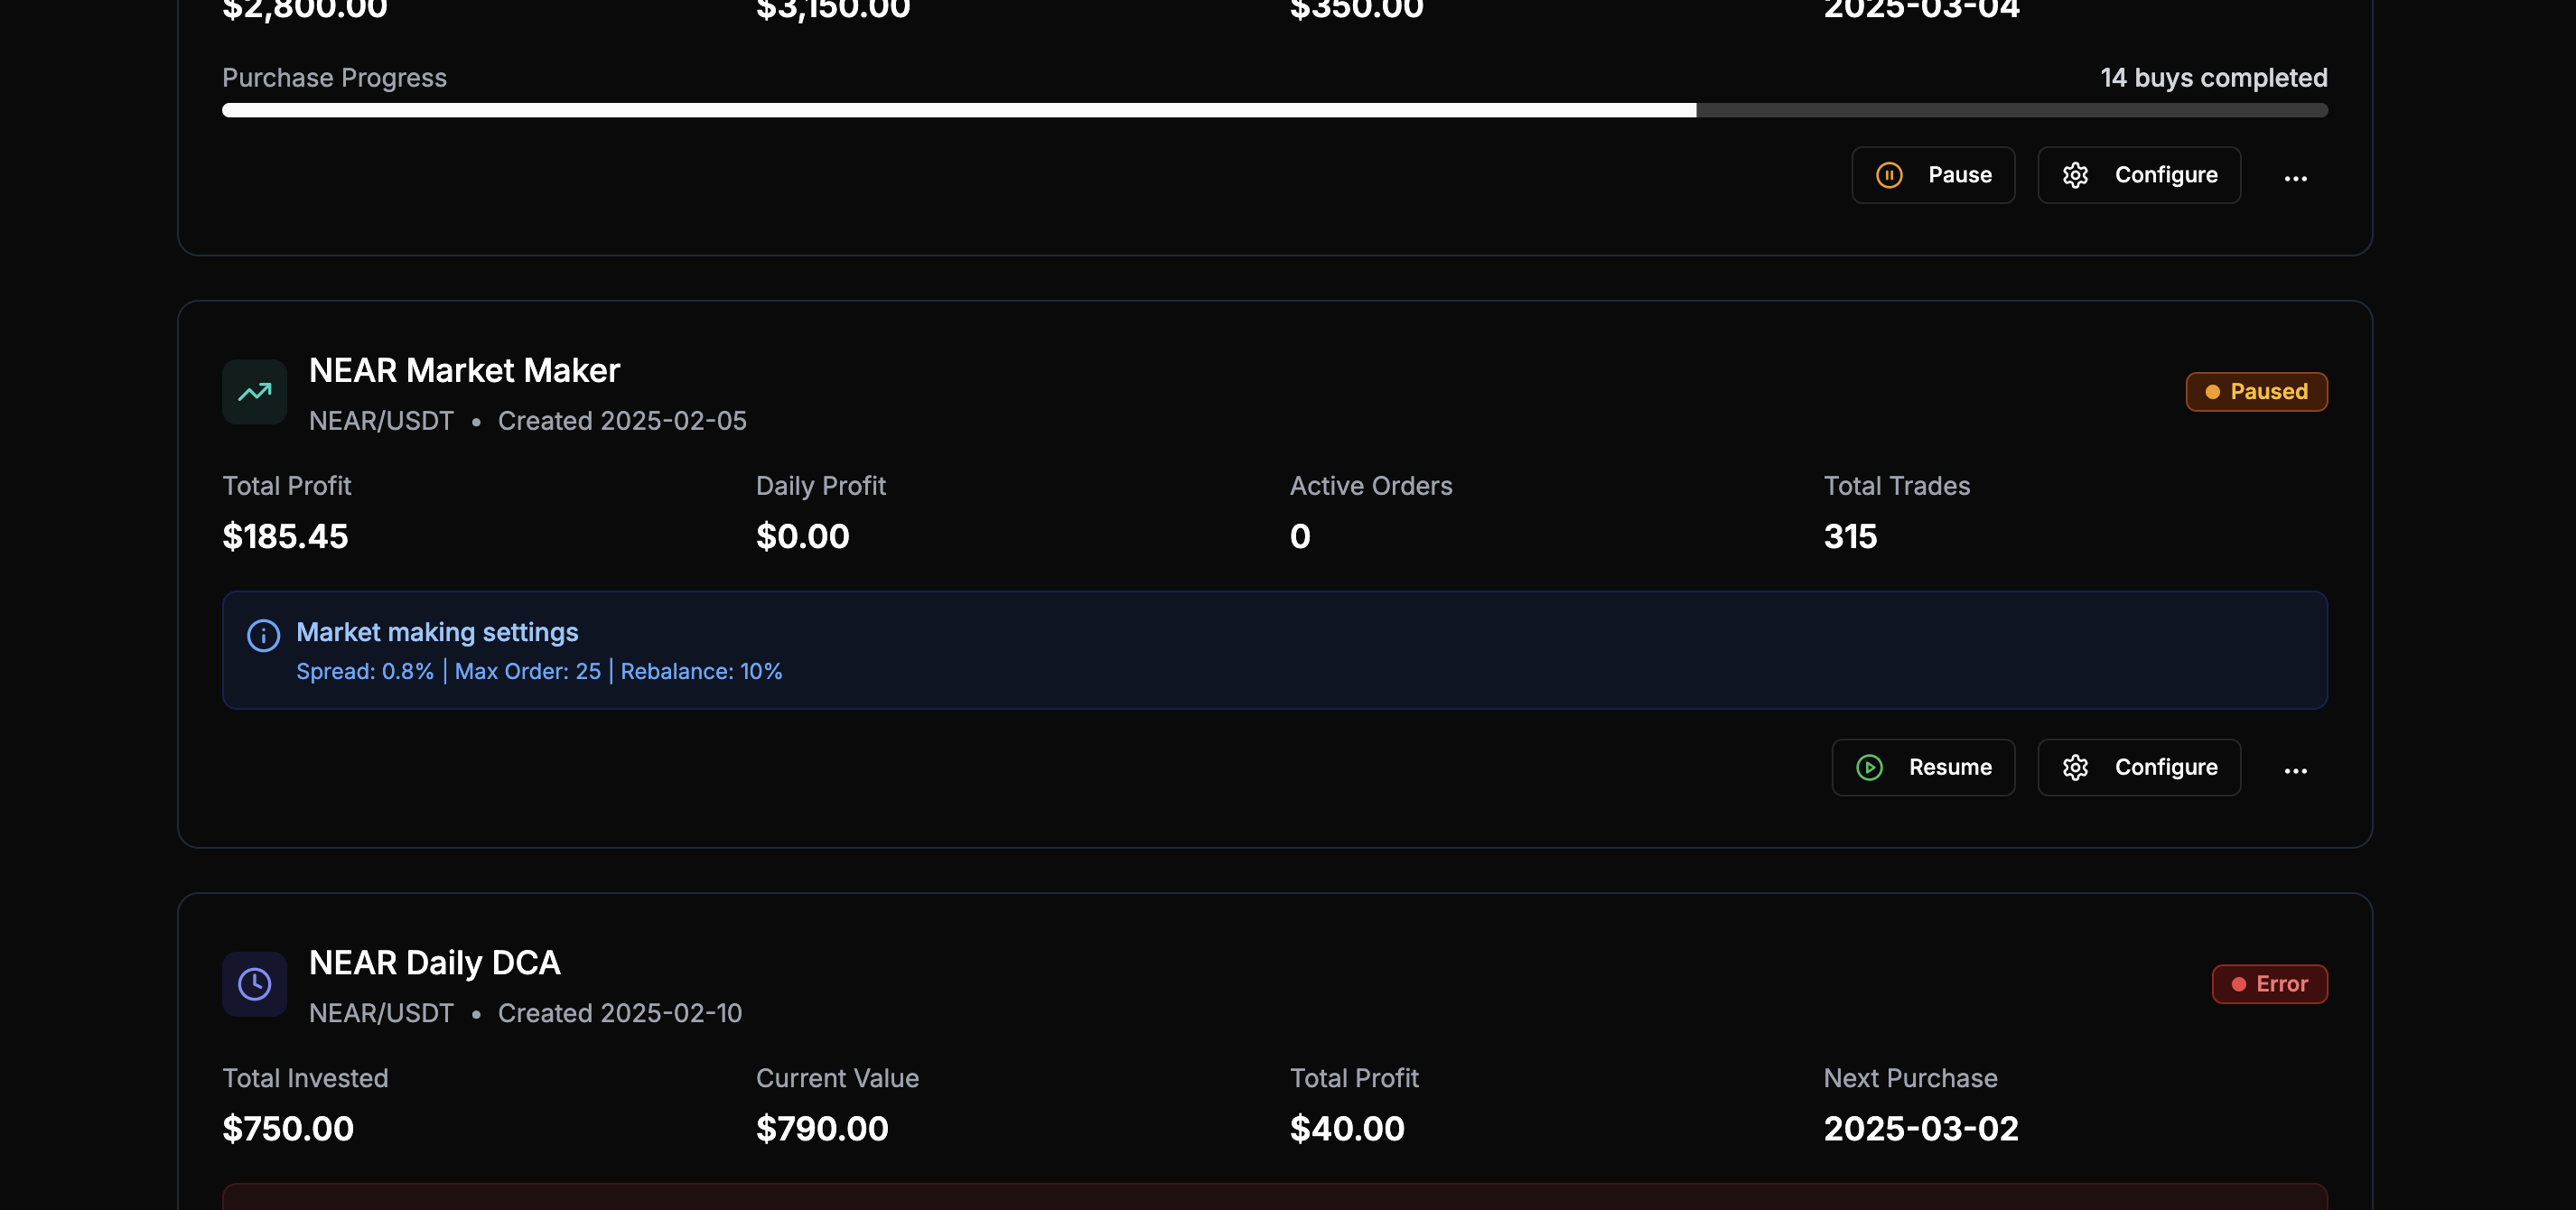Screen dimensions: 2576x1210
Task: Open the NEAR Daily DCA bot title
Action: 434,962
